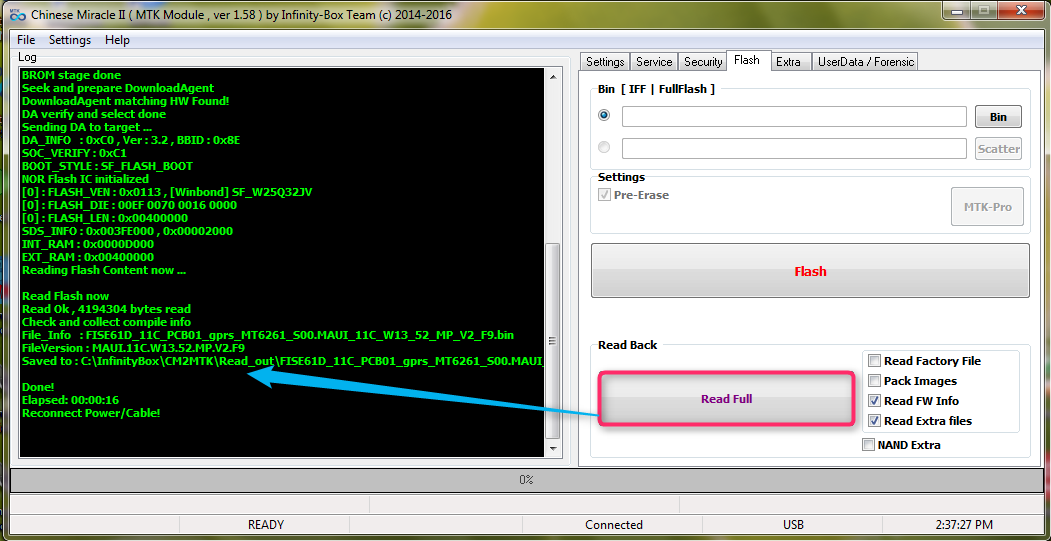Image resolution: width=1051 pixels, height=541 pixels.
Task: Click the 'Reconnect Power/Cable!' log line
Action: [91, 413]
